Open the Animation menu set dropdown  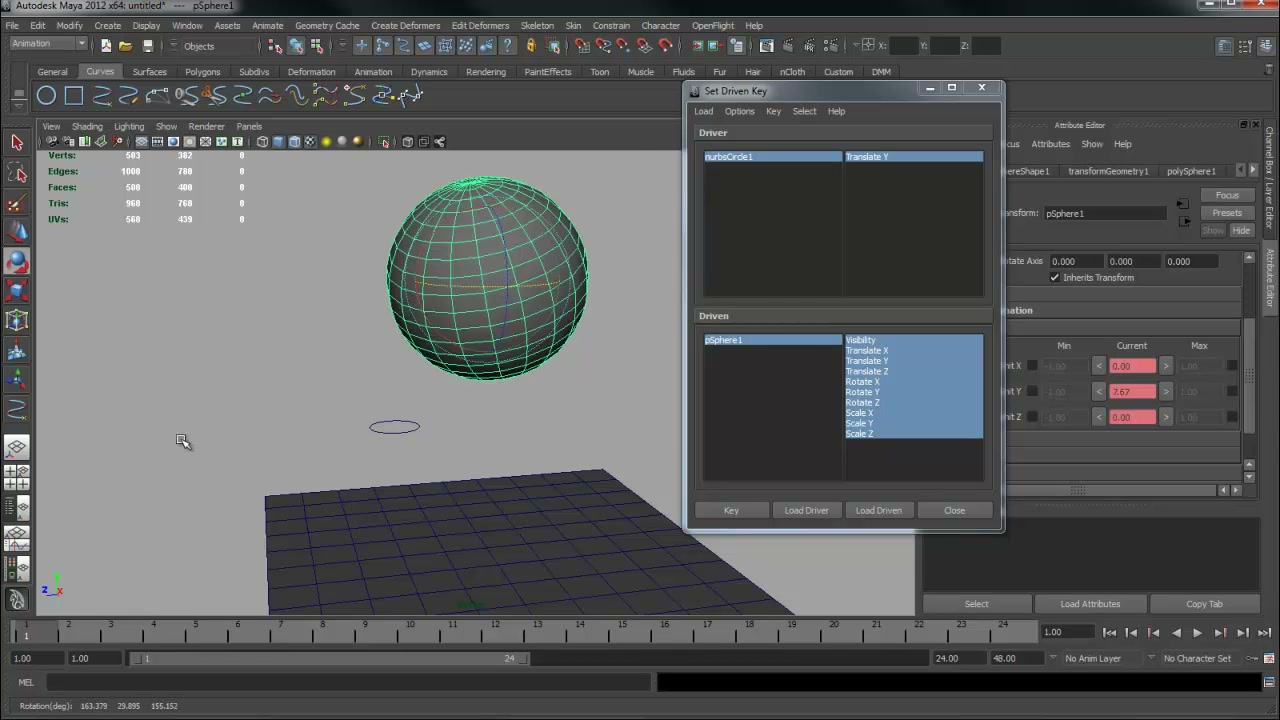(x=48, y=44)
